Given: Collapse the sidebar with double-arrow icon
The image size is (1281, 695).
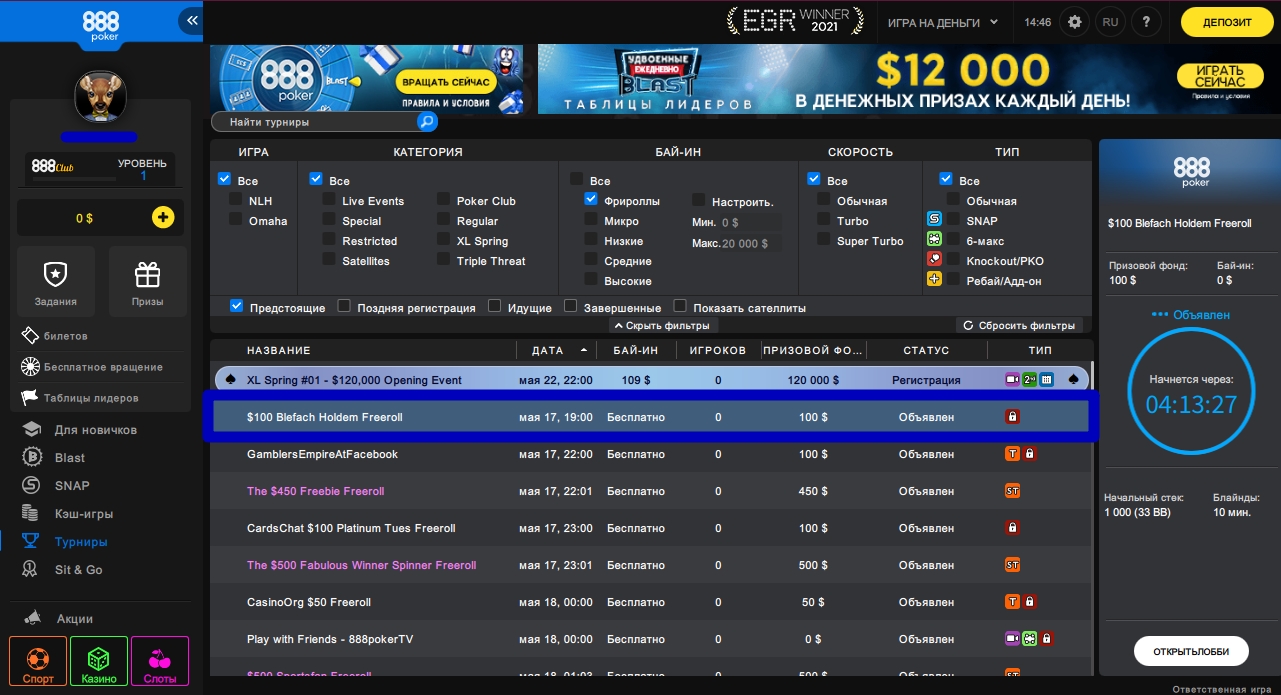Looking at the screenshot, I should click(x=192, y=20).
